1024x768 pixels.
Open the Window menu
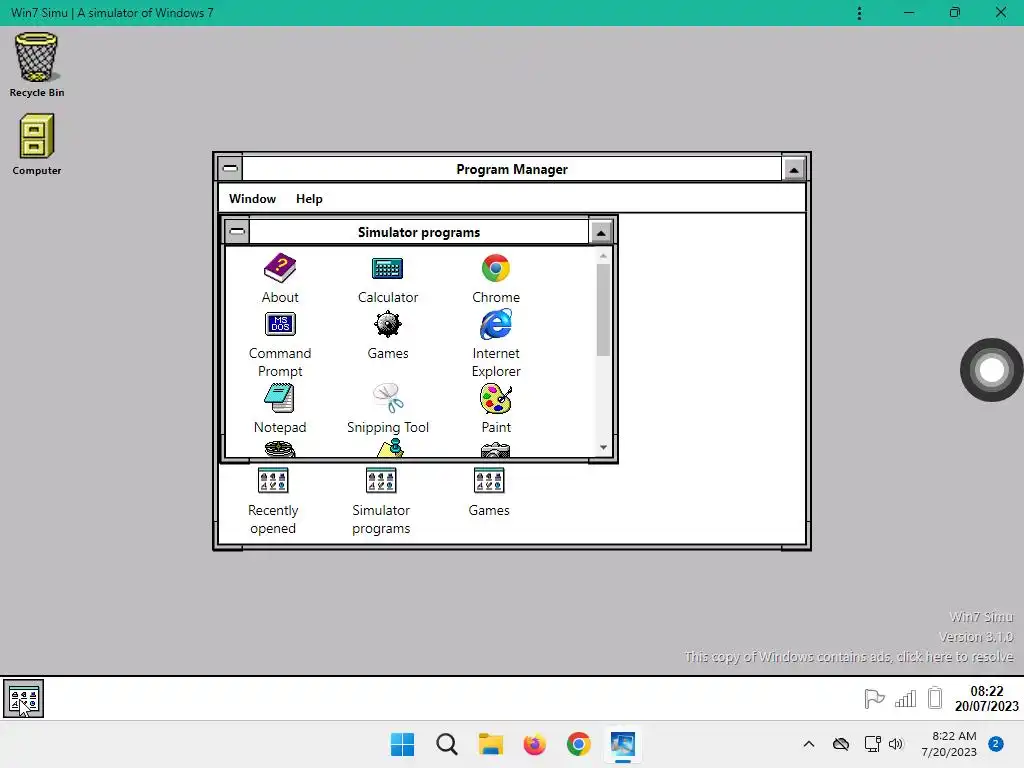[252, 199]
